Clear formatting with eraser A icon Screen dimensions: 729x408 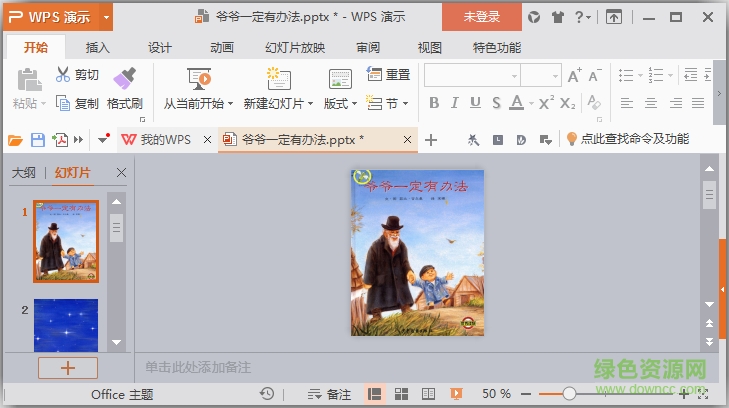594,103
